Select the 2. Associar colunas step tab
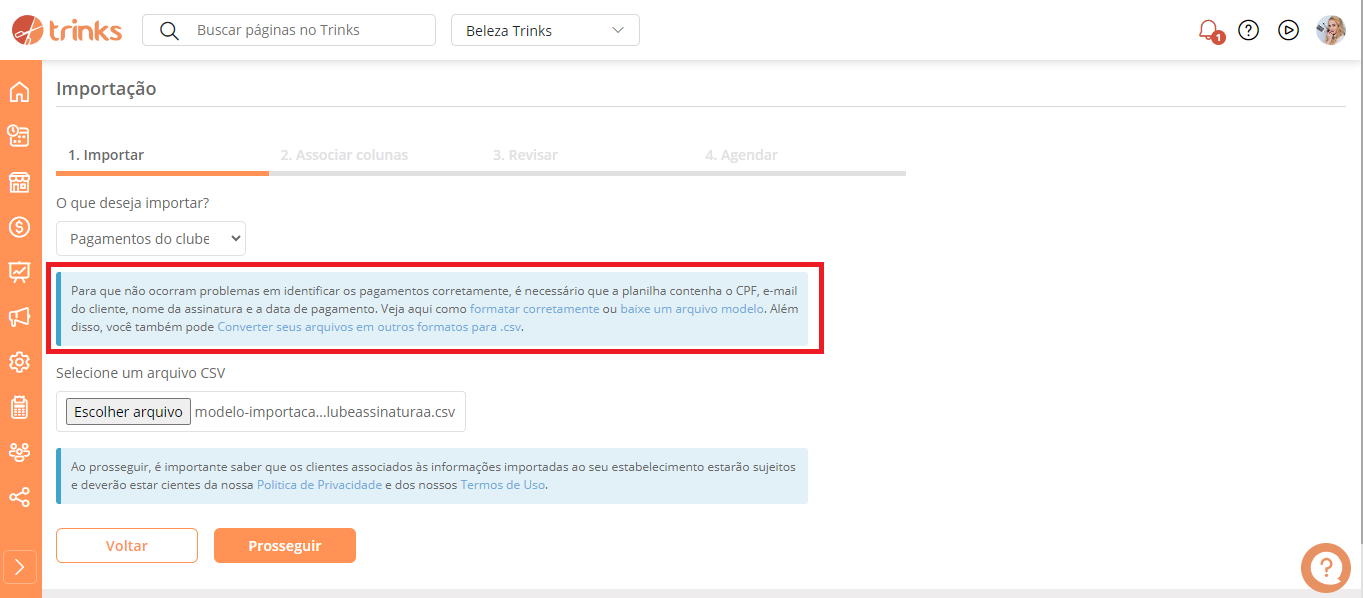 coord(344,155)
